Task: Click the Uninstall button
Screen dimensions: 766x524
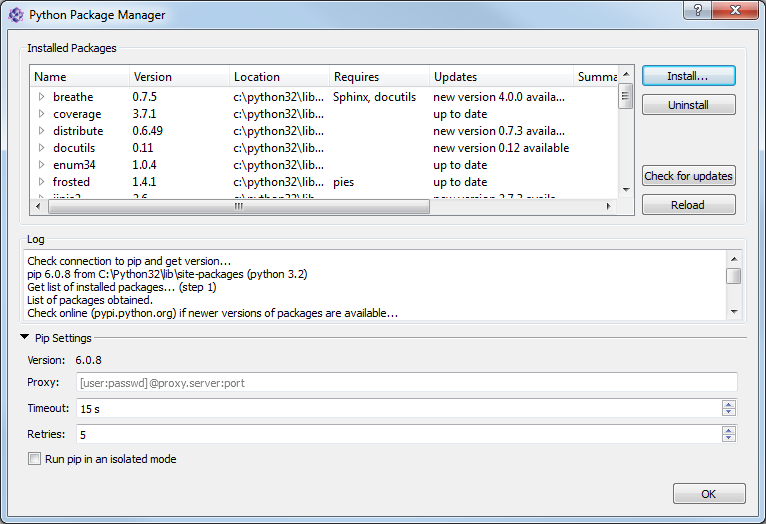Action: click(x=688, y=105)
